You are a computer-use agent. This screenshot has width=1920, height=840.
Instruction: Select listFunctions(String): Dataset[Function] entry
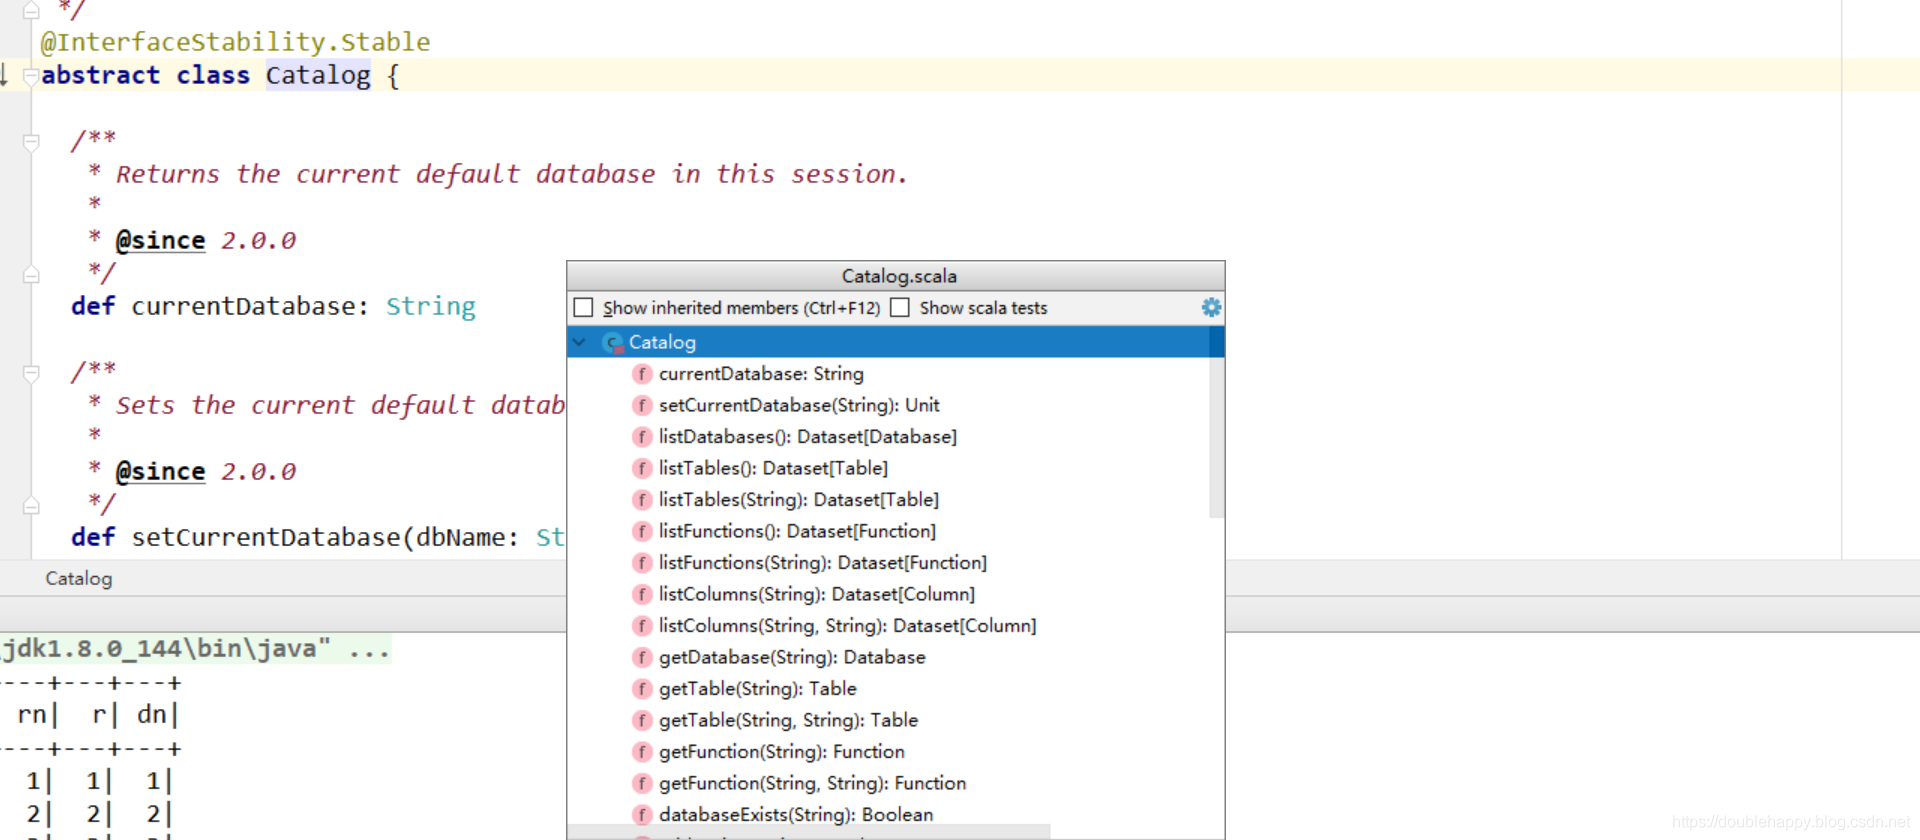tap(823, 563)
